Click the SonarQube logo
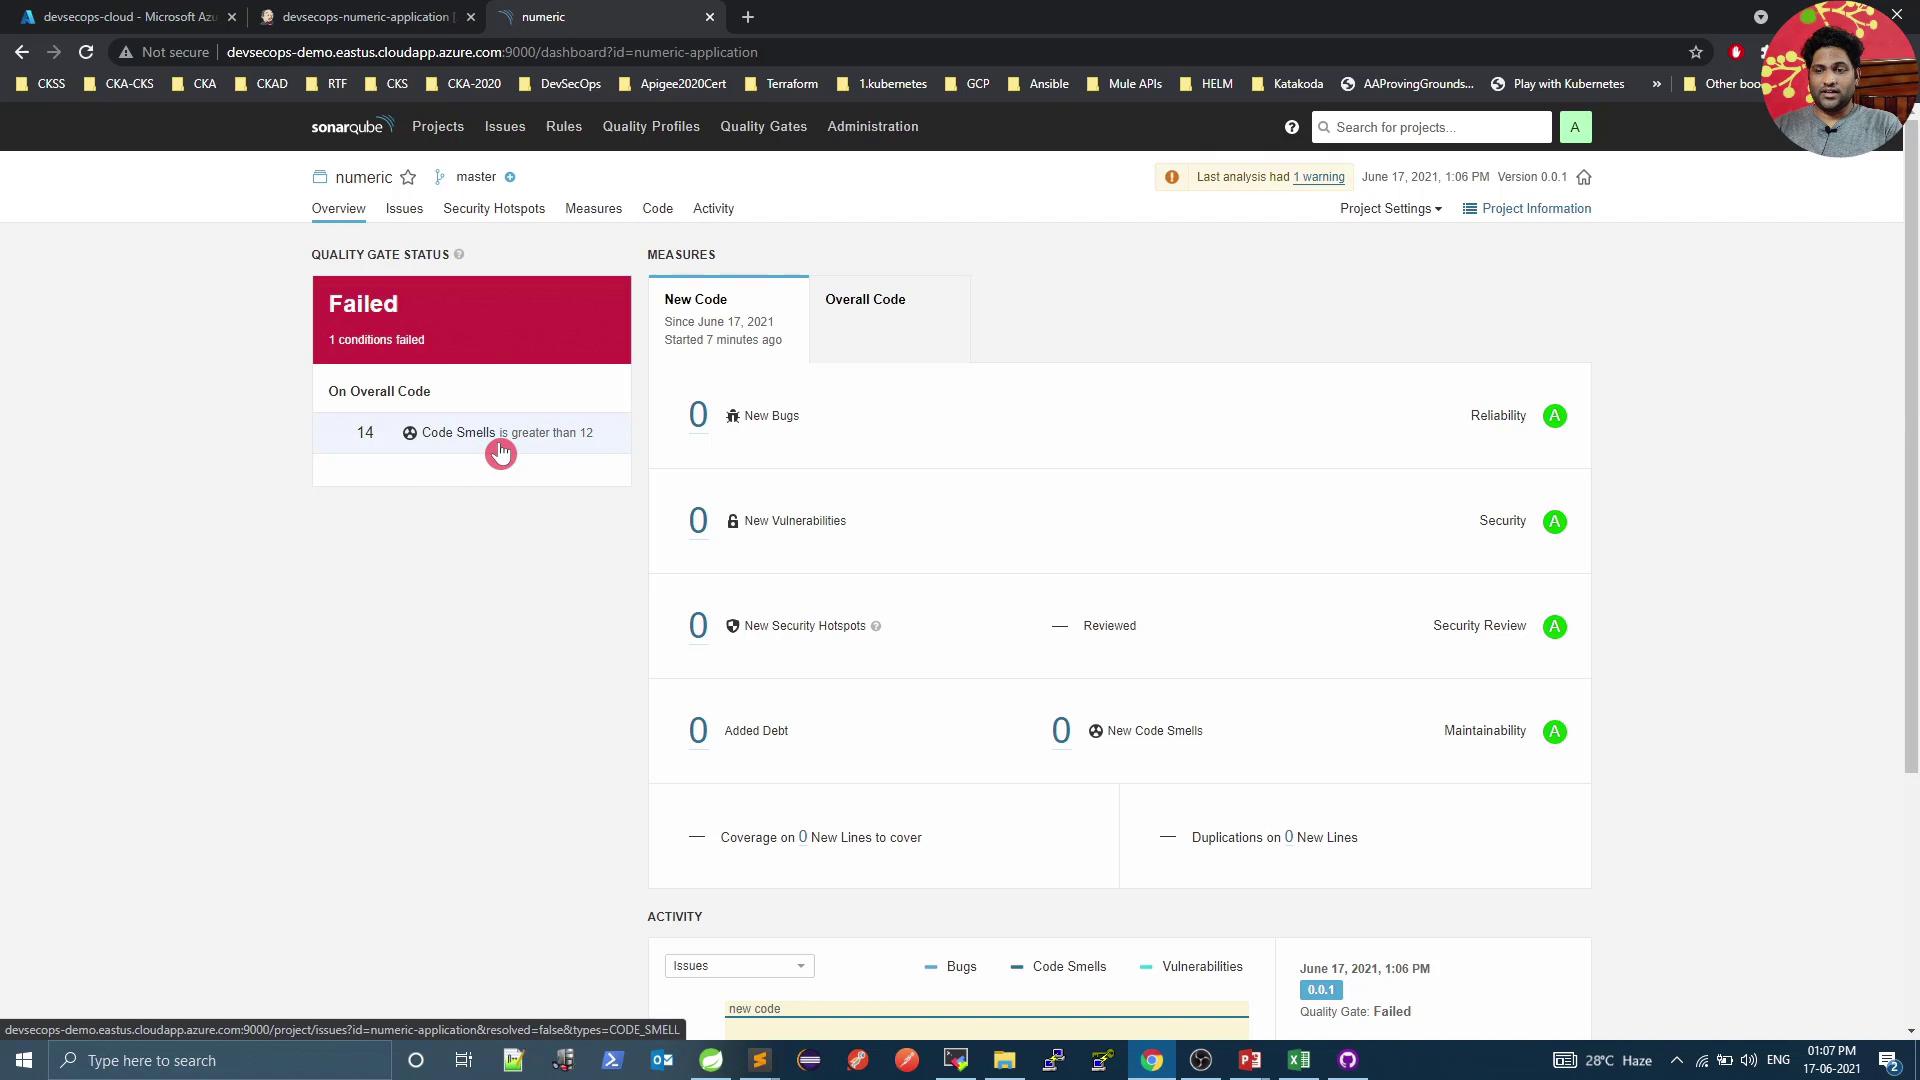The height and width of the screenshot is (1080, 1920). (x=352, y=127)
